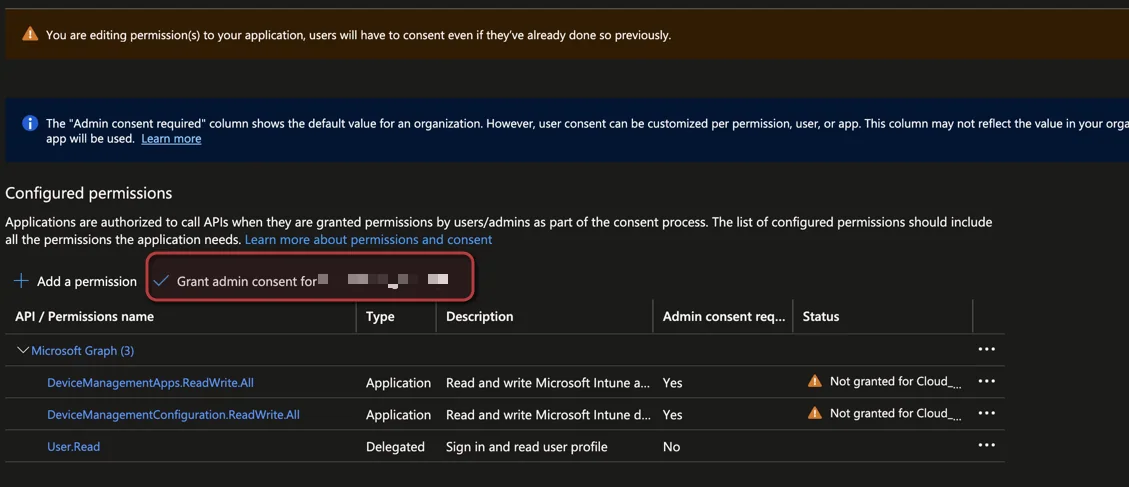Click warning icon in DeviceManagementApps.ReadWrite.All status
Viewport: 1129px width, 487px height.
pyautogui.click(x=814, y=381)
